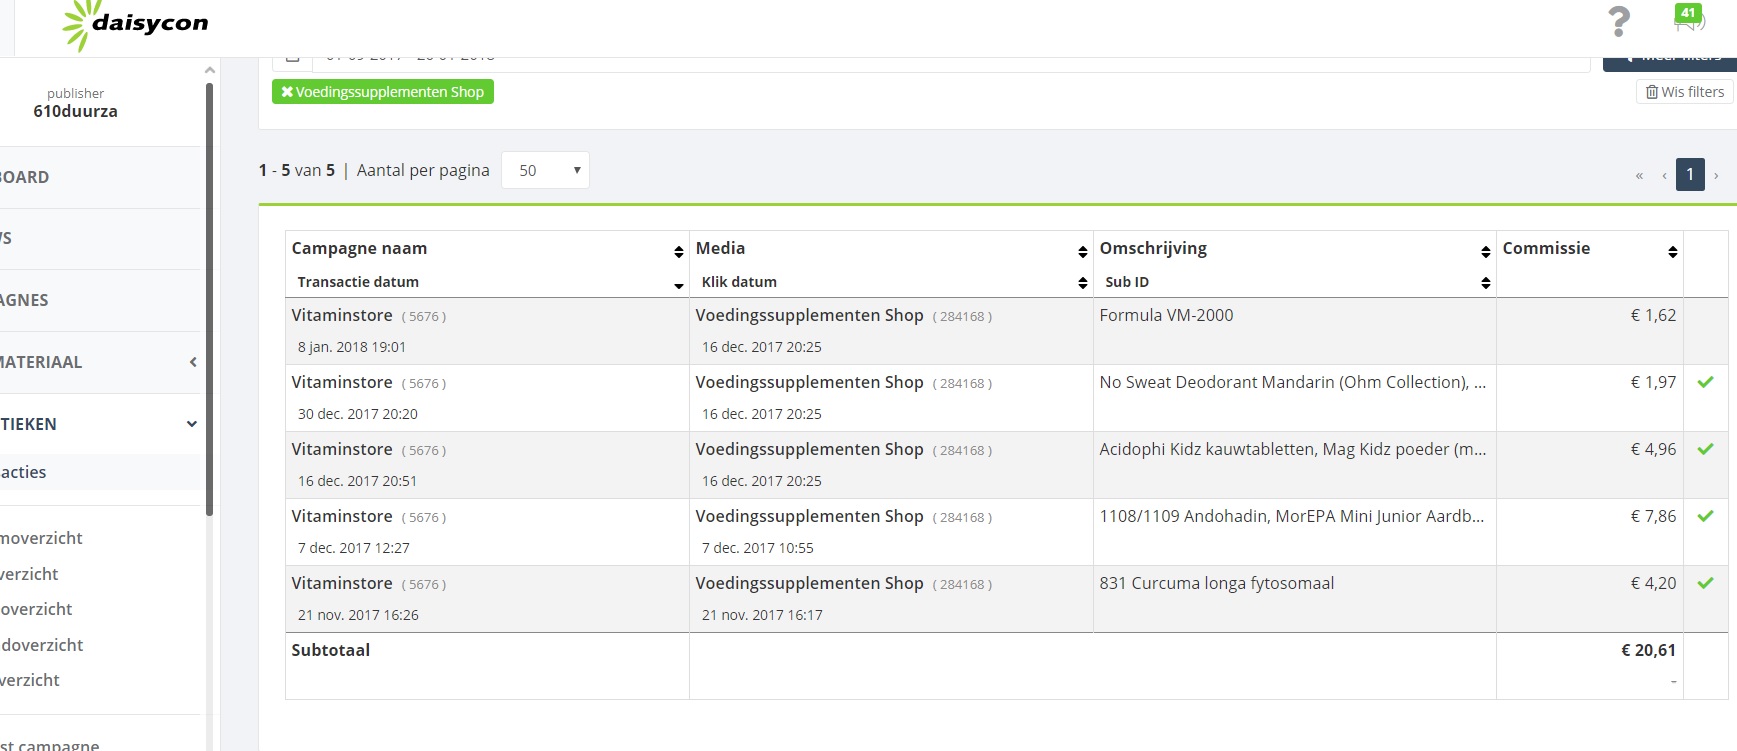This screenshot has height=751, width=1737.
Task: Click green checkmark for € 1,97 row
Action: coord(1706,382)
